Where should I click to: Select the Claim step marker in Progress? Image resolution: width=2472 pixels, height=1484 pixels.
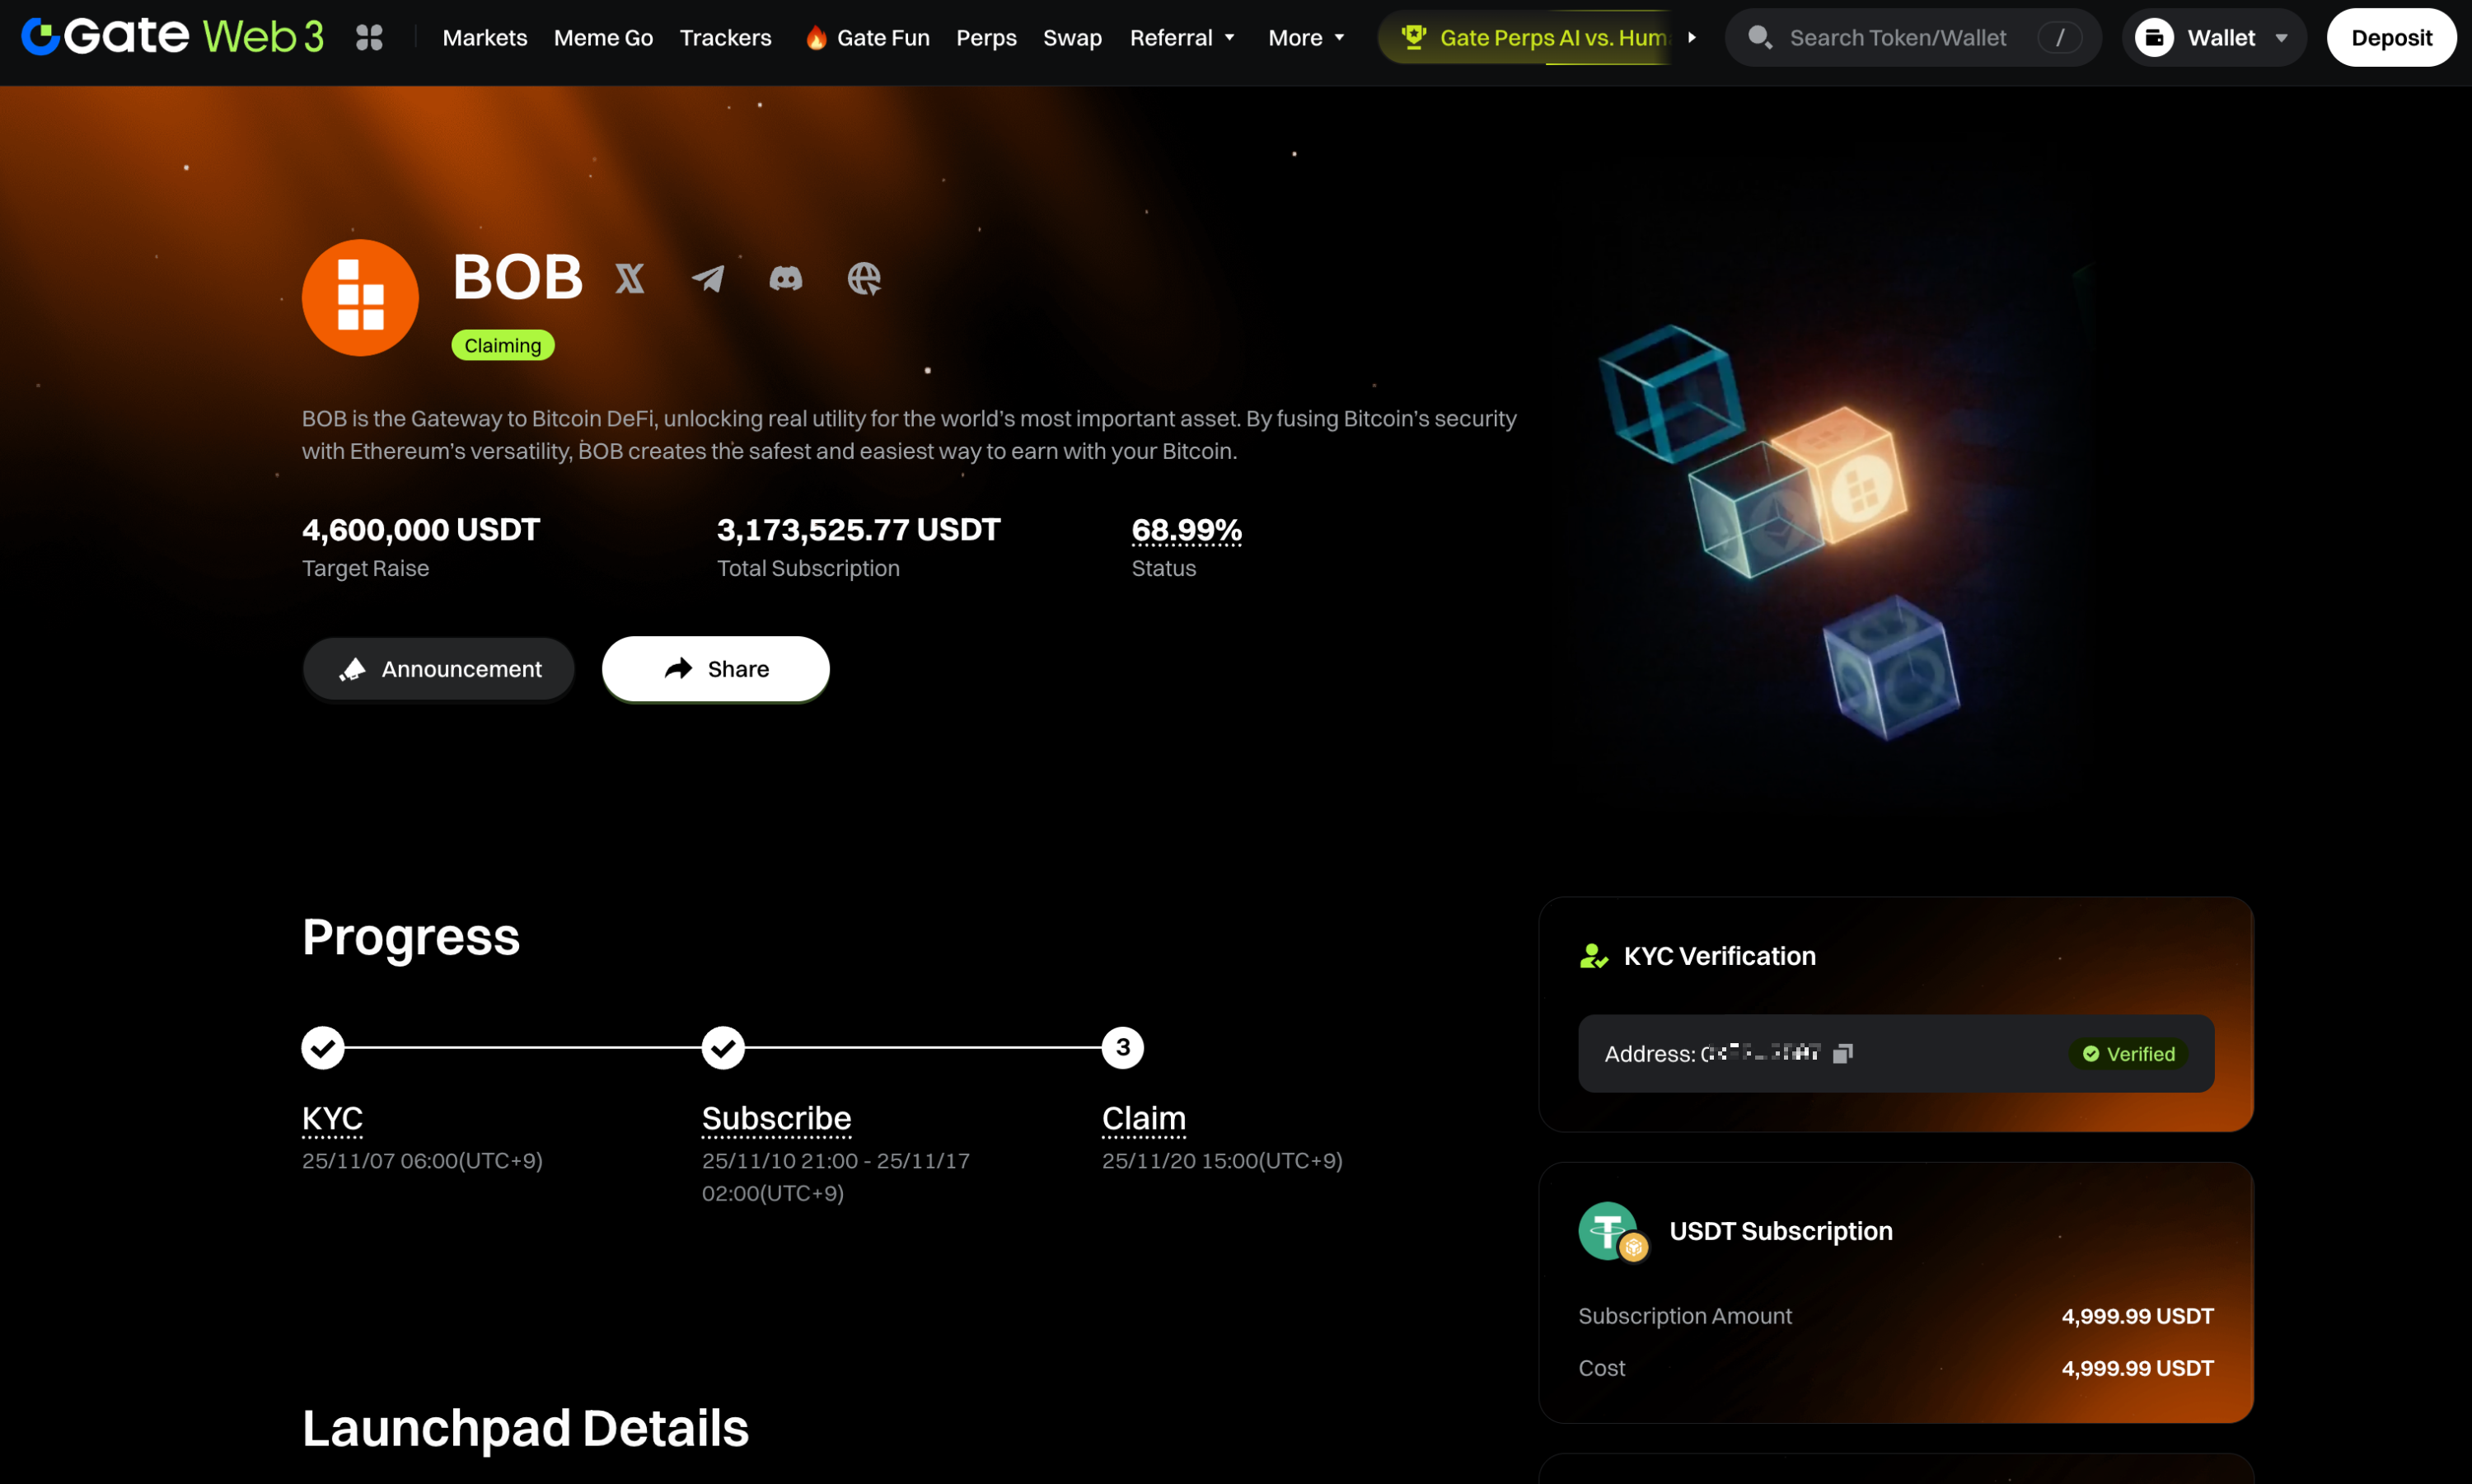[x=1122, y=1047]
